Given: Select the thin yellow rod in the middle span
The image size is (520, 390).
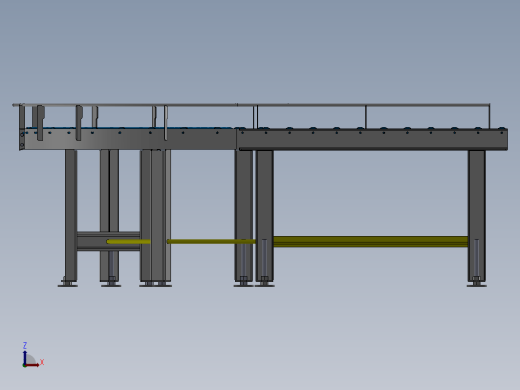Looking at the screenshot, I should pos(211,241).
